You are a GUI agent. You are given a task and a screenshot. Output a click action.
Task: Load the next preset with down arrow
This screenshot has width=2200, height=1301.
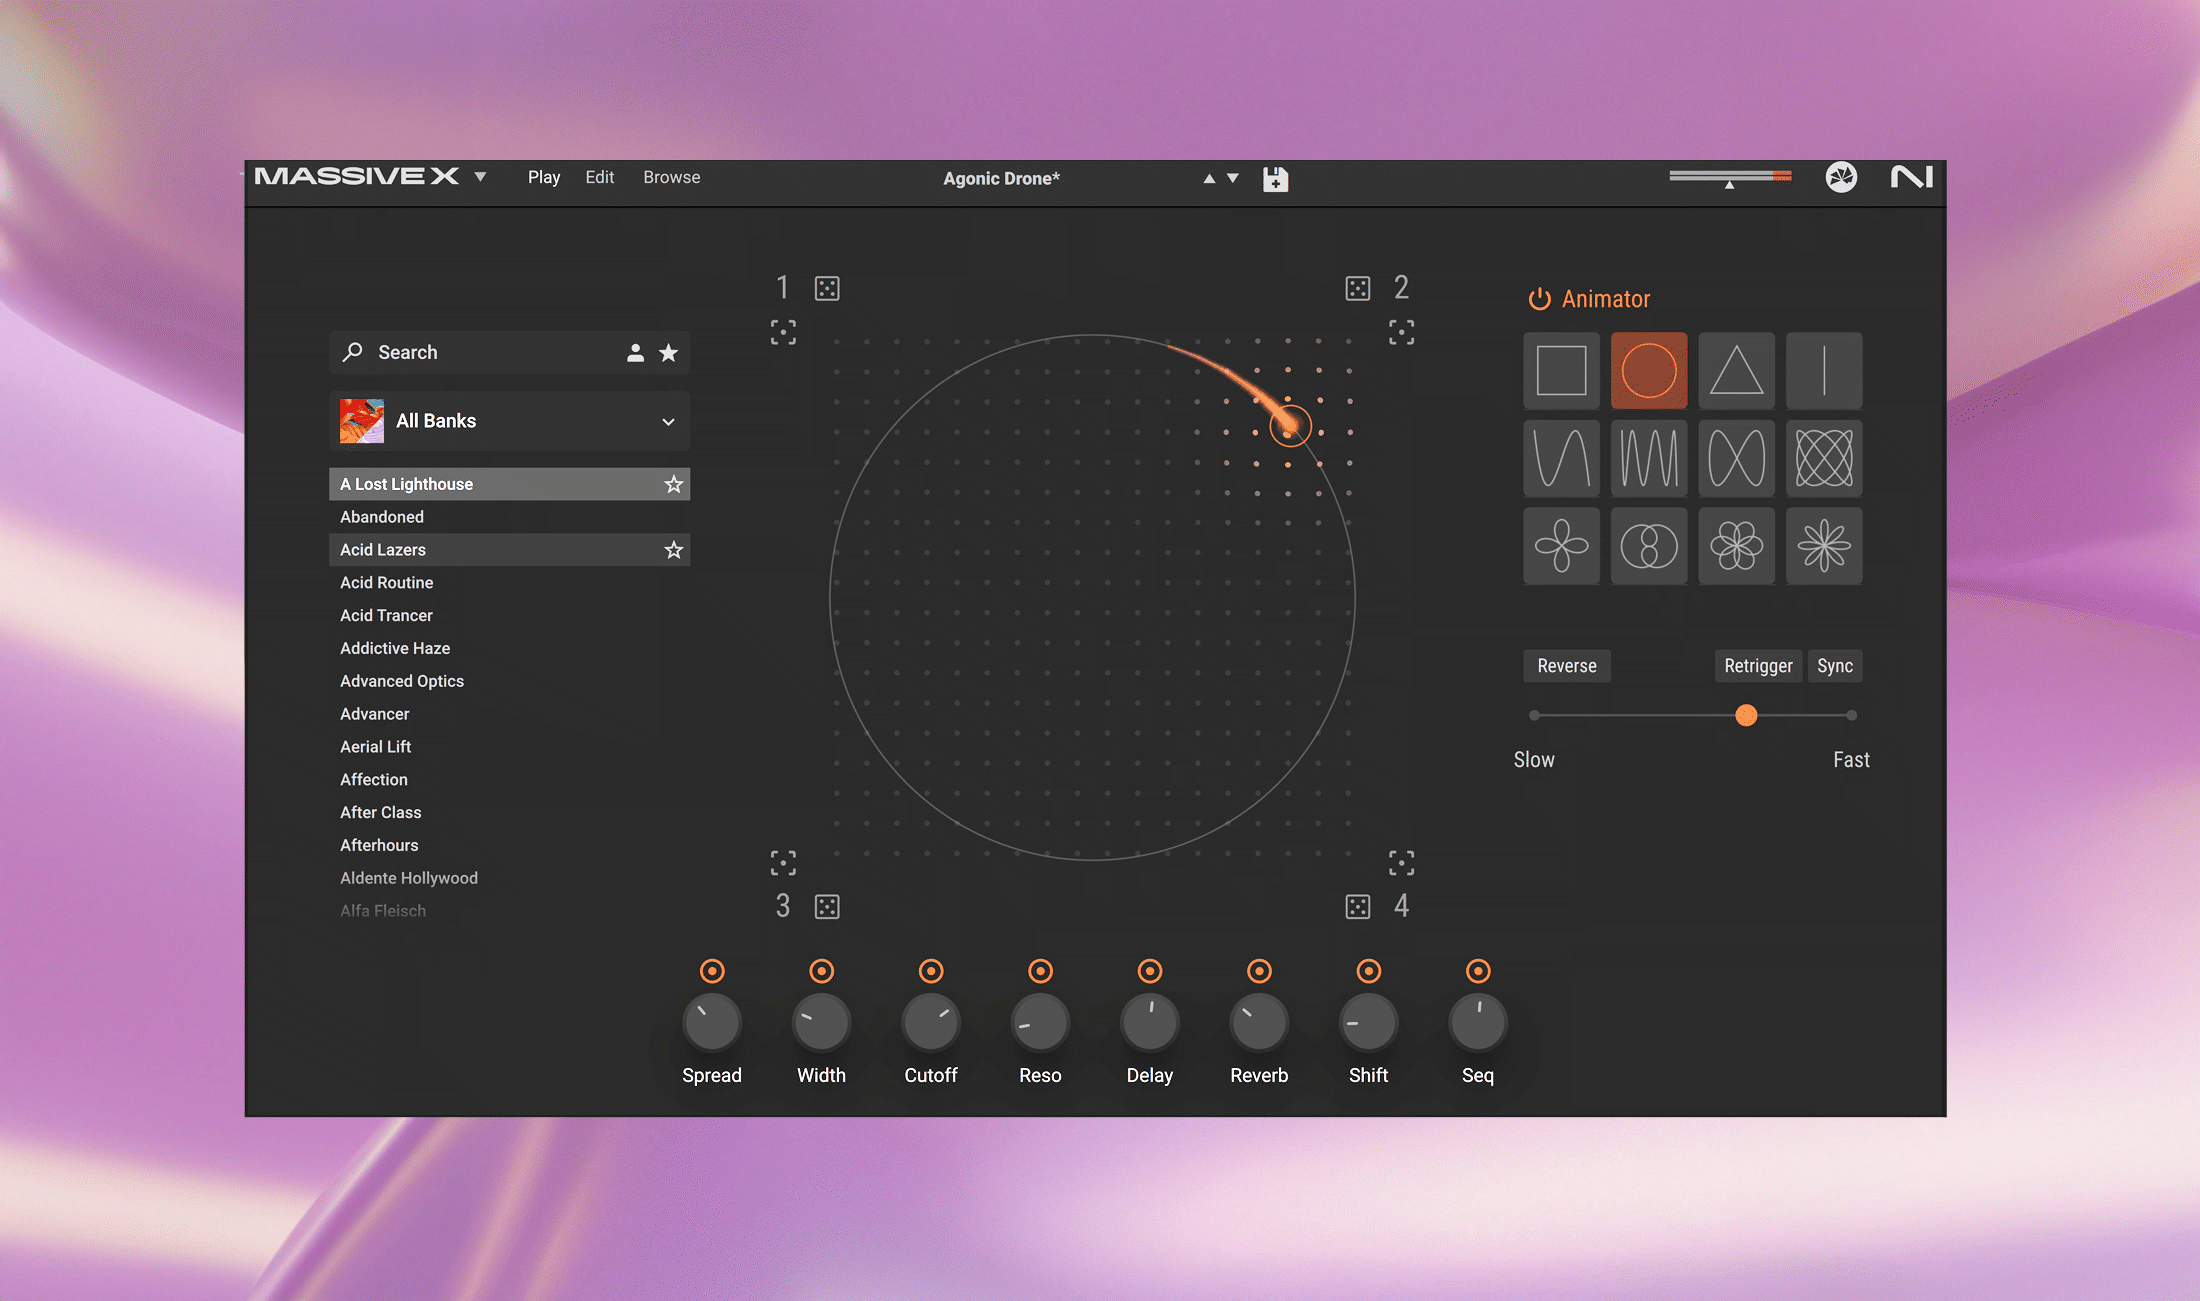pos(1233,178)
